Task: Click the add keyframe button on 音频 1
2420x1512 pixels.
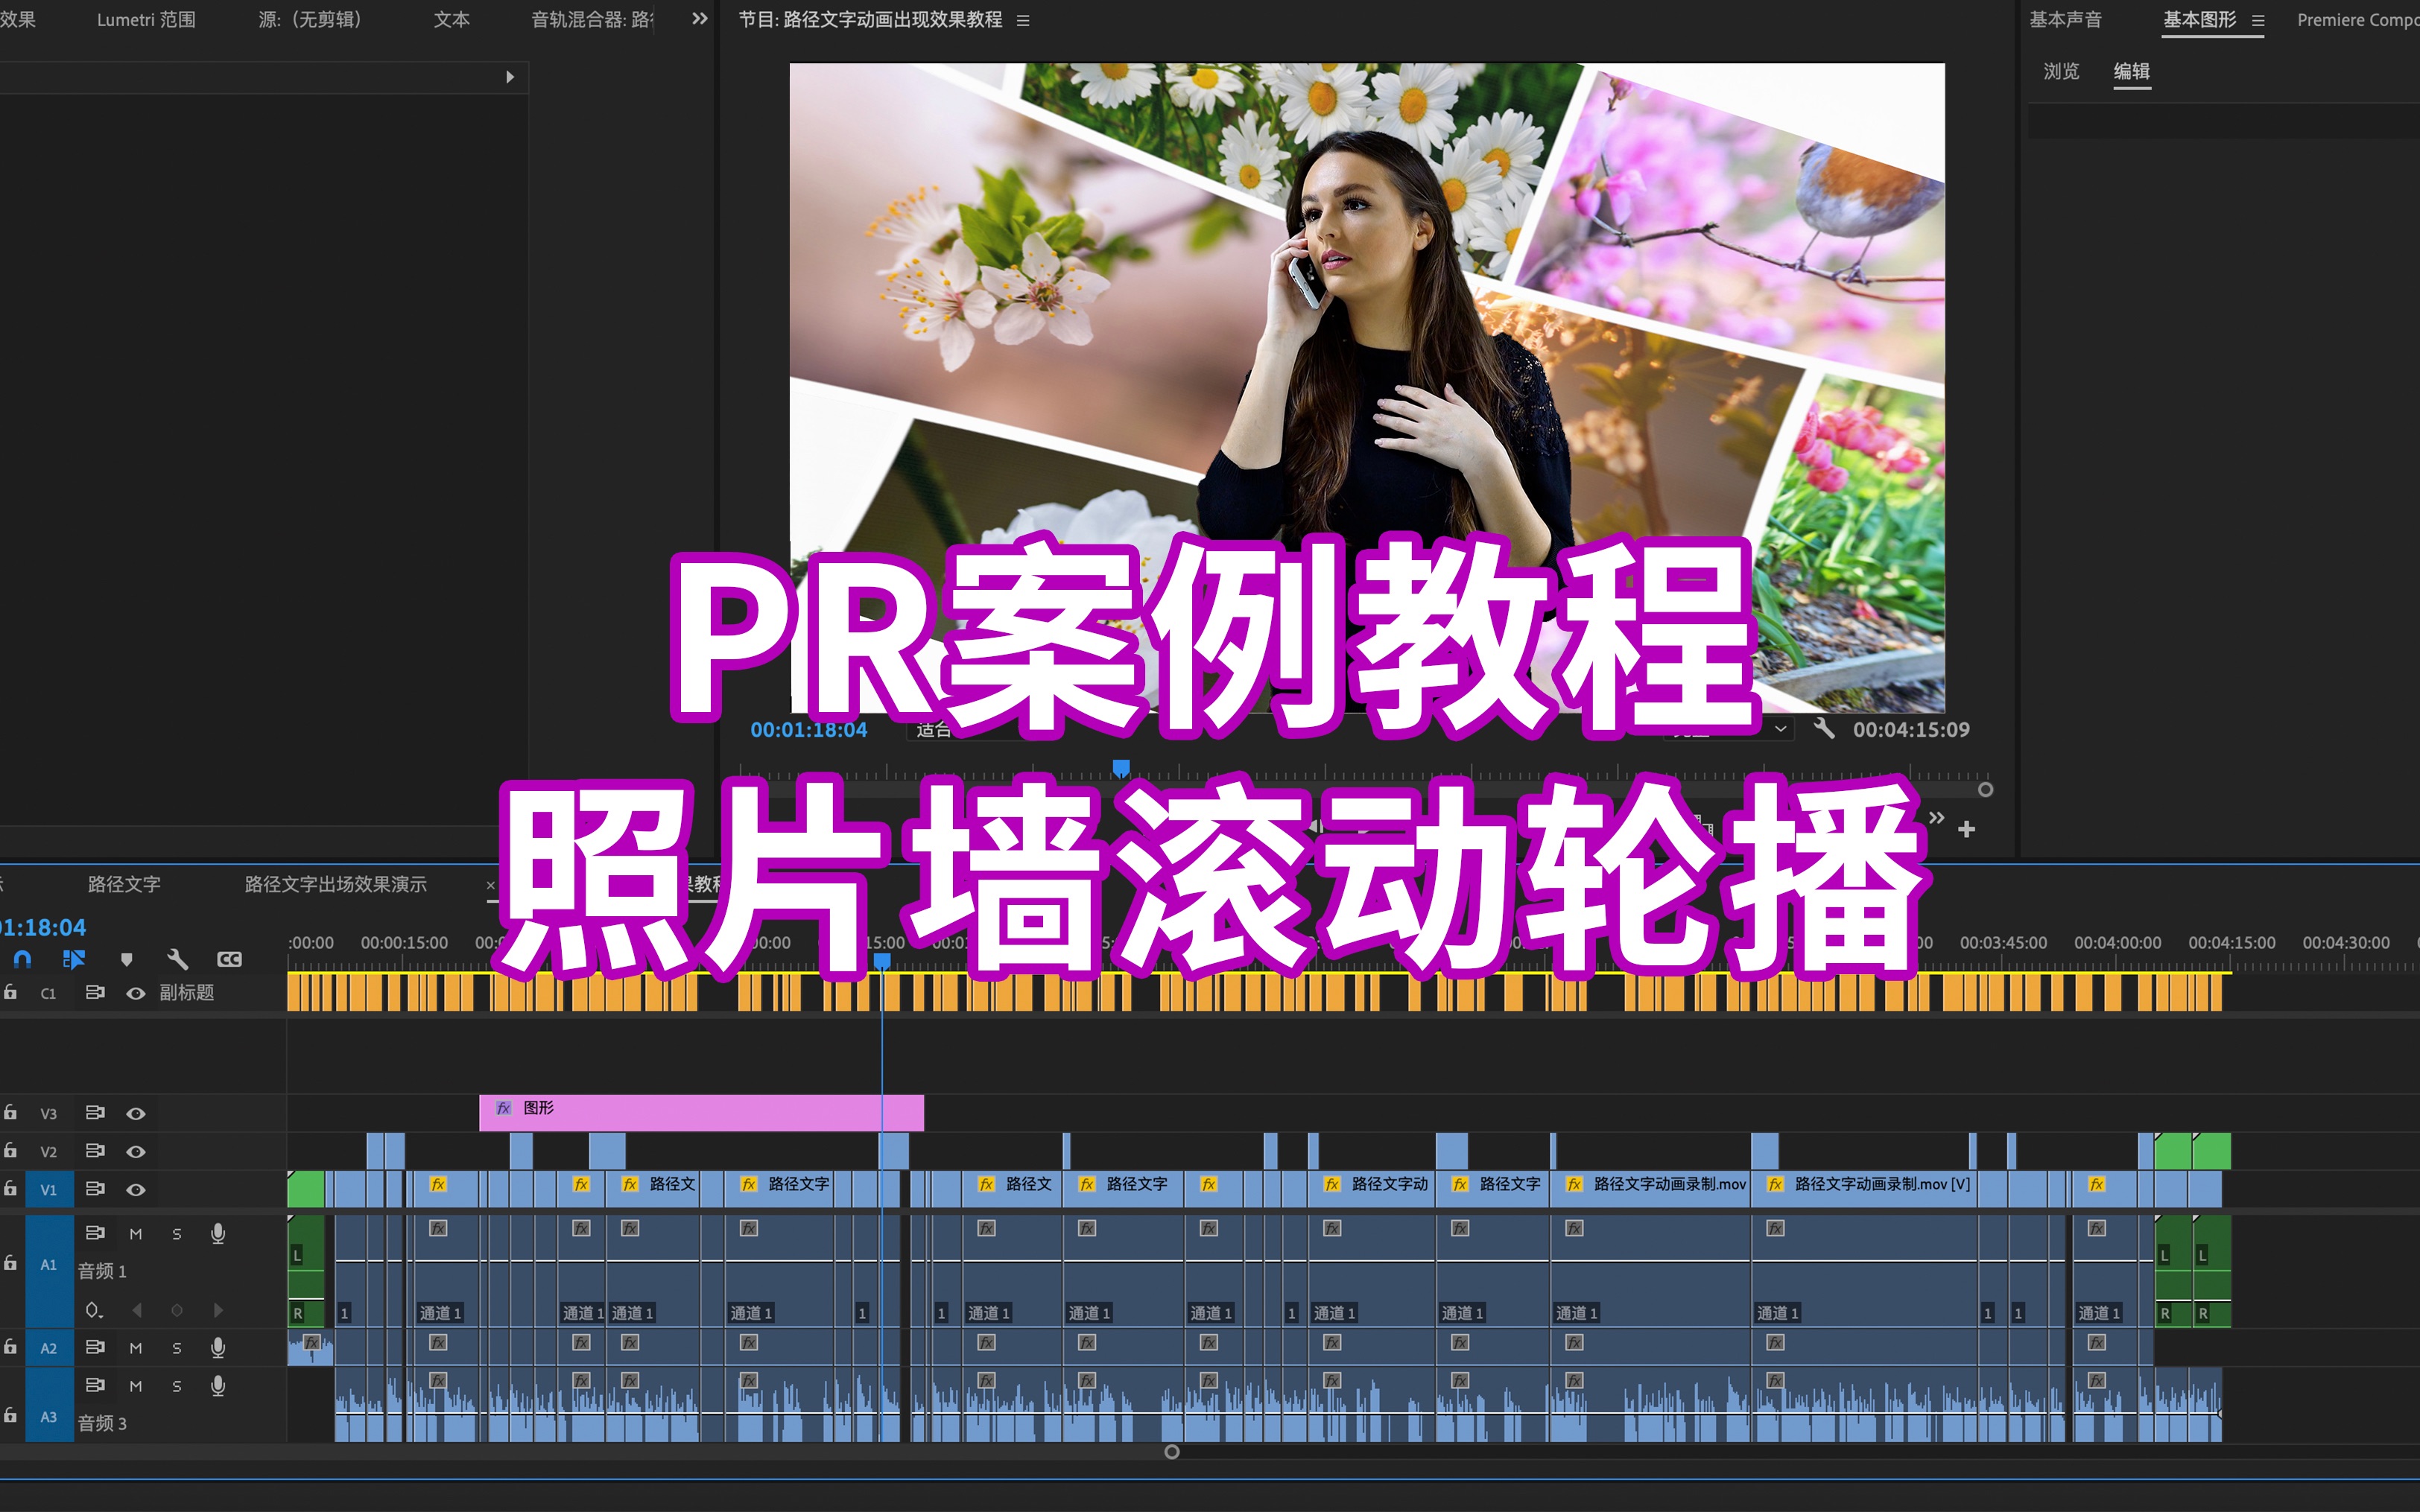Action: tap(177, 1310)
